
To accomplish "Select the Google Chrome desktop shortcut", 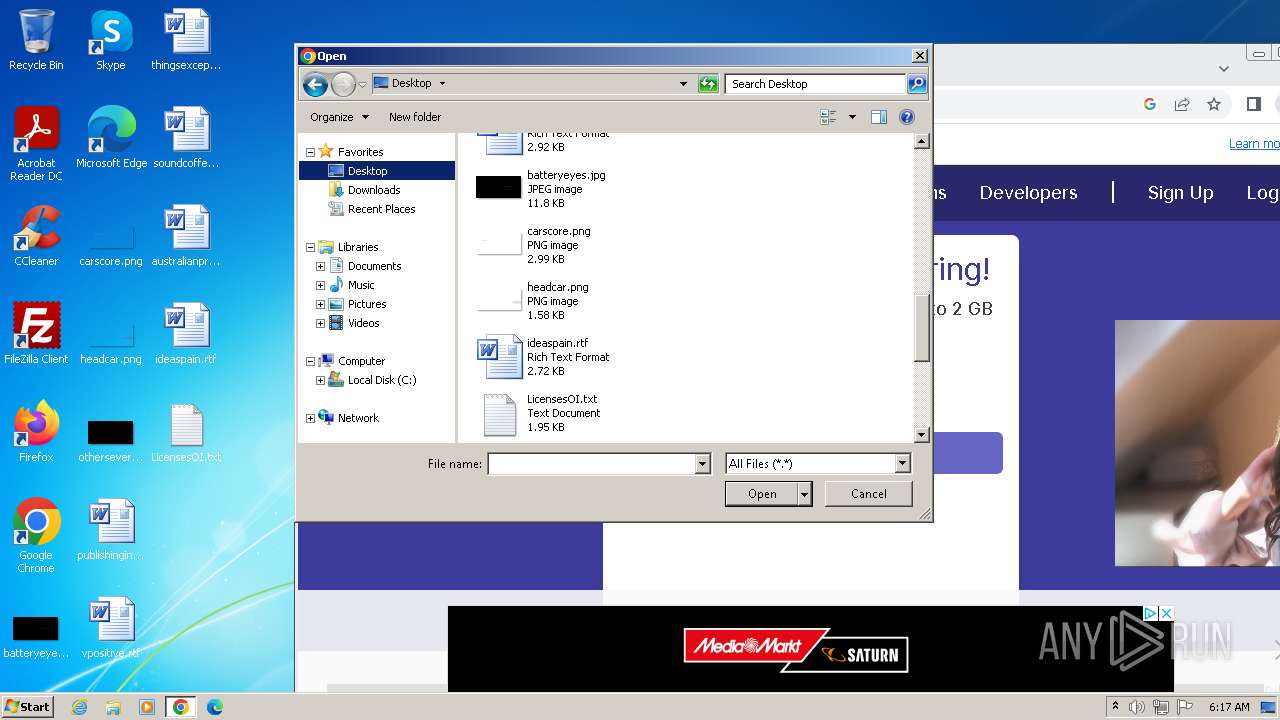I will (x=36, y=536).
